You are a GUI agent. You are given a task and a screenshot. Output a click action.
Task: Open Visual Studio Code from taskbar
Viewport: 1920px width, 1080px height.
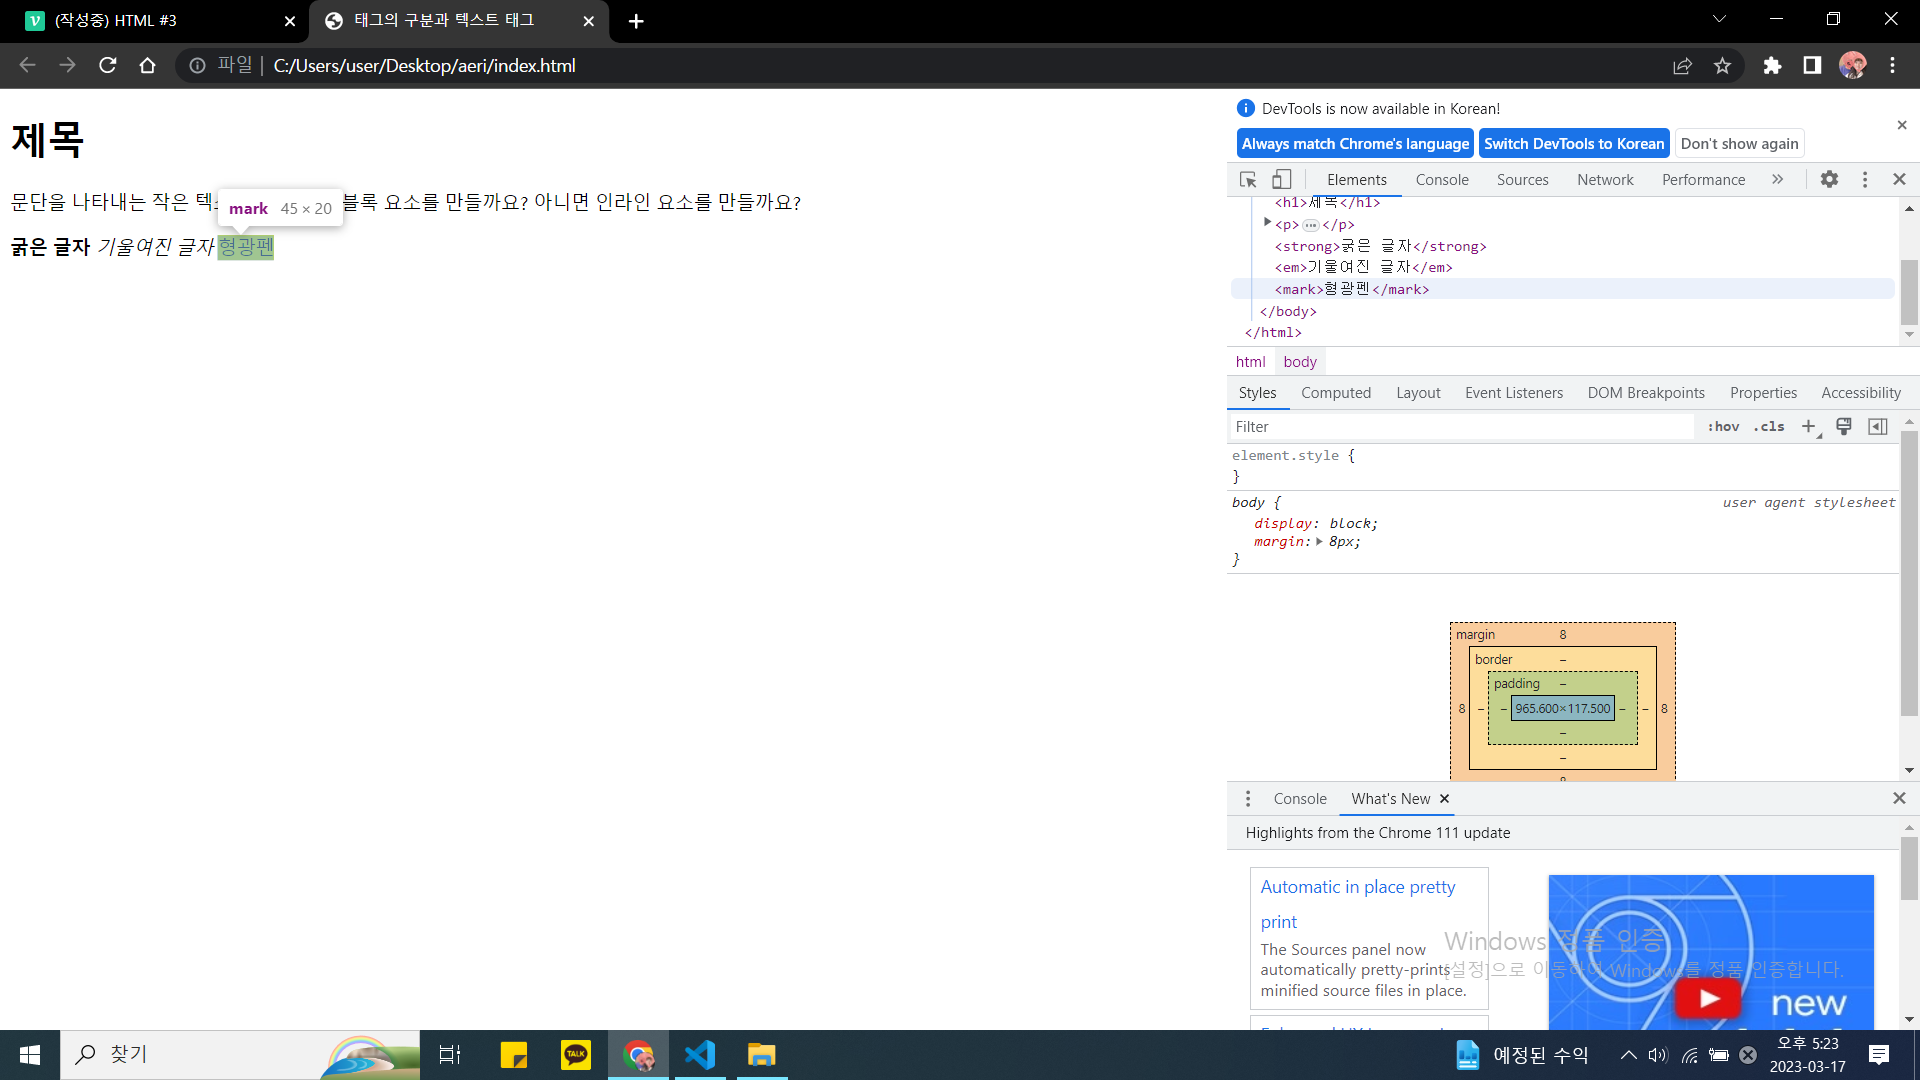[700, 1055]
